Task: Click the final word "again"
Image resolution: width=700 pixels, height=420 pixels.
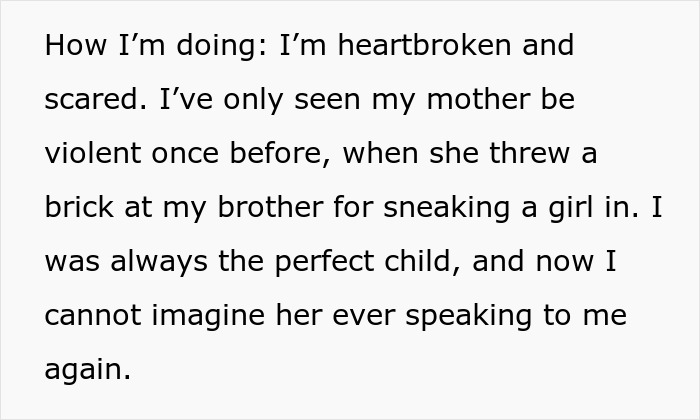Action: [86, 371]
